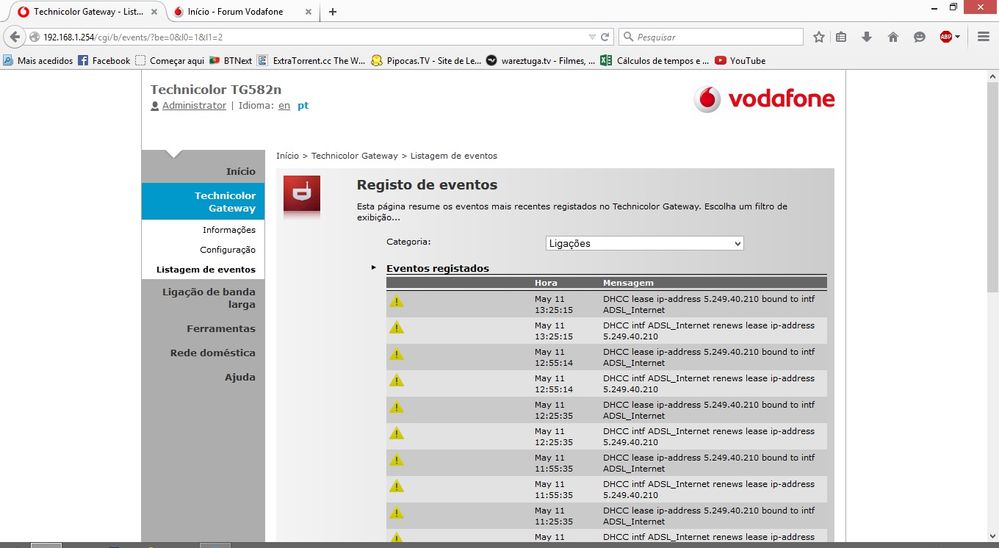999x548 pixels.
Task: Click the Mensagem column header
Action: click(x=628, y=283)
